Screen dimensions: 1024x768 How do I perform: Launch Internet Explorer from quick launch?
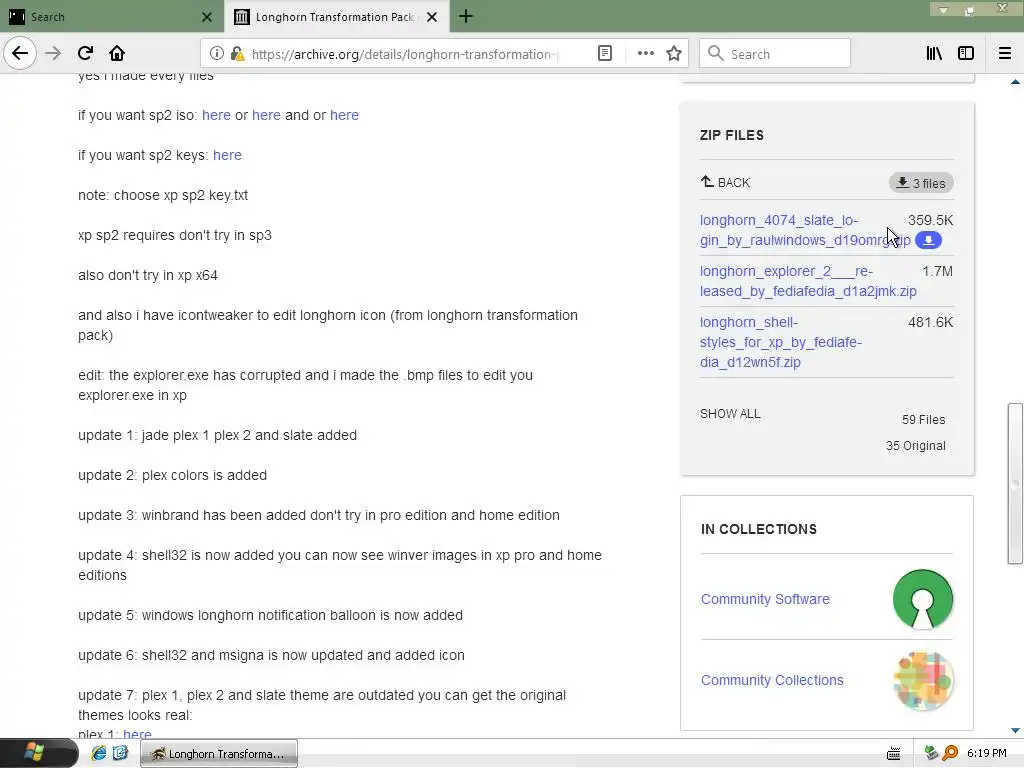pos(99,753)
